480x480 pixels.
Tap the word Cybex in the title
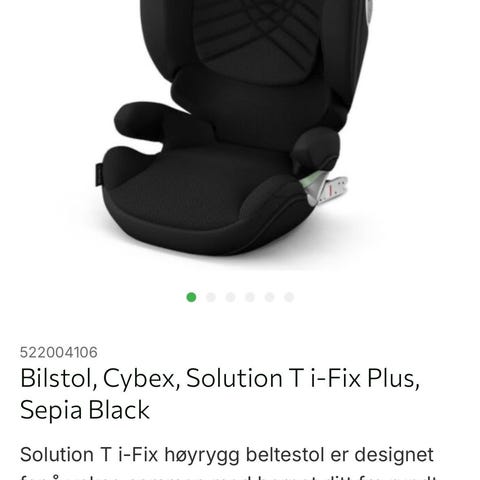pyautogui.click(x=141, y=379)
